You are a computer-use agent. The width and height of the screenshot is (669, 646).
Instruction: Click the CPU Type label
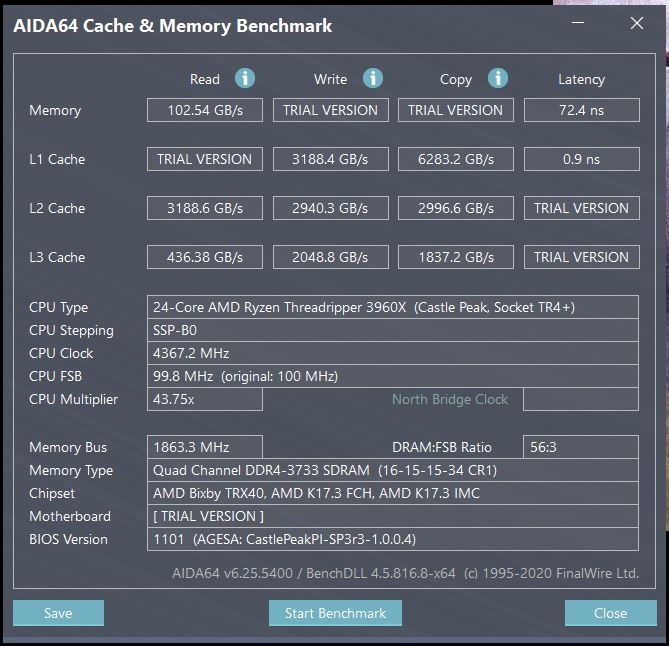coord(58,308)
